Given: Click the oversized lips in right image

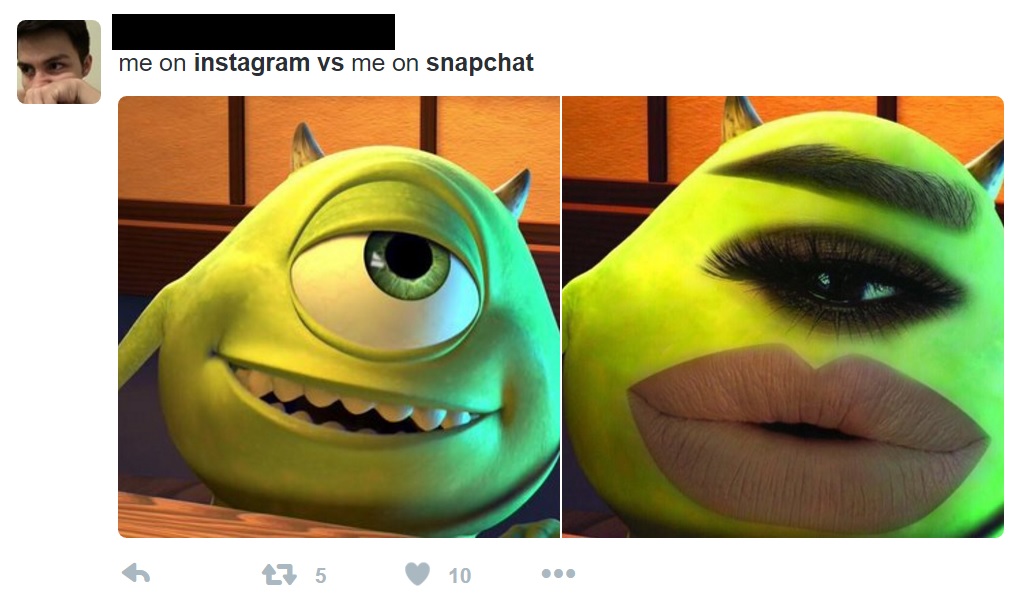Looking at the screenshot, I should 808,434.
